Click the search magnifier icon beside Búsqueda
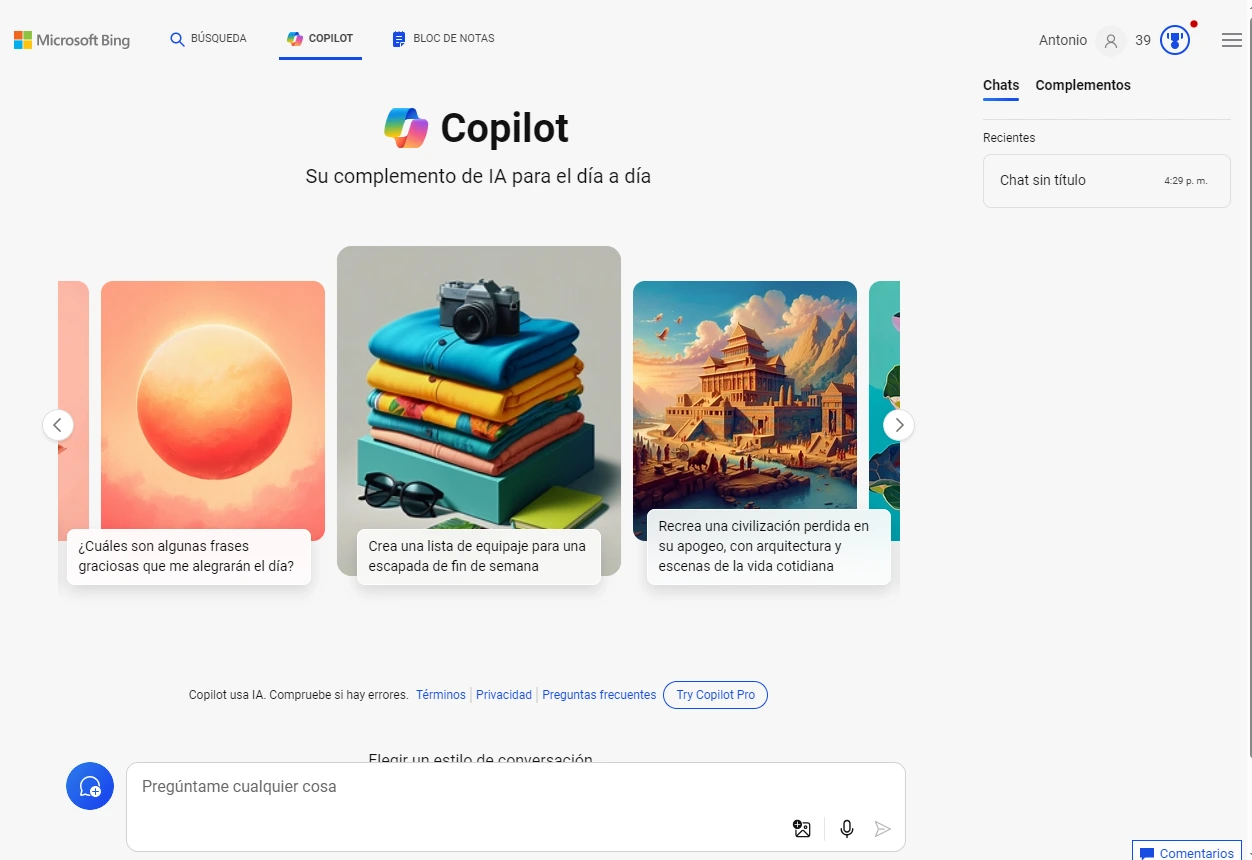Image resolution: width=1252 pixels, height=860 pixels. coord(177,39)
